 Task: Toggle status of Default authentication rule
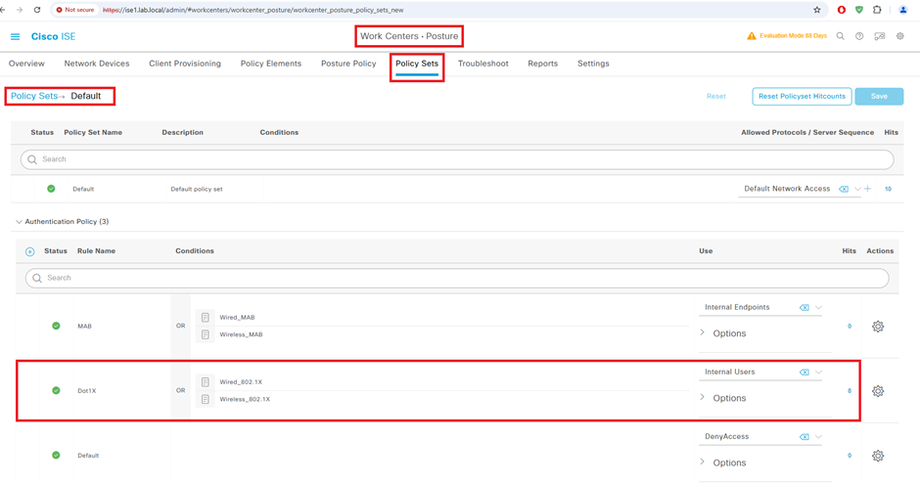coord(56,455)
